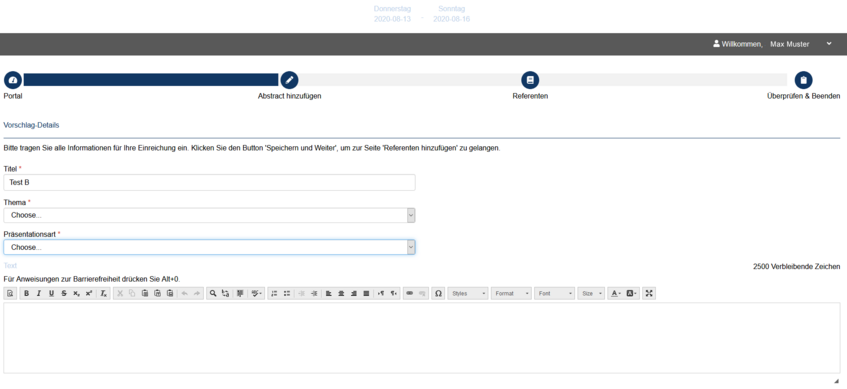847x389 pixels.
Task: Toggle strikethrough formatting in the editor
Action: [64, 293]
